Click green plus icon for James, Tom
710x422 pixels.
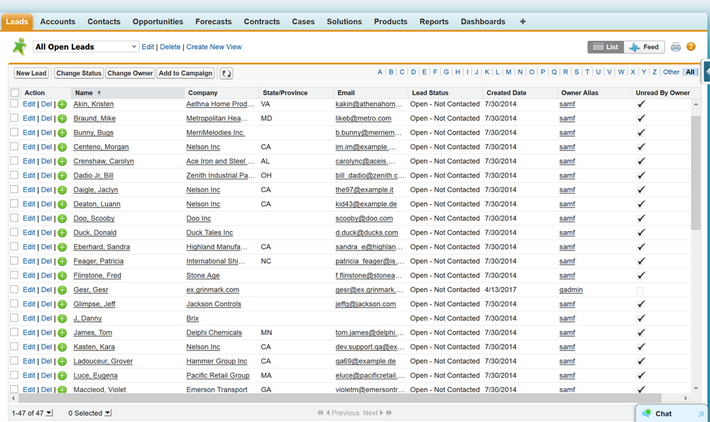62,333
